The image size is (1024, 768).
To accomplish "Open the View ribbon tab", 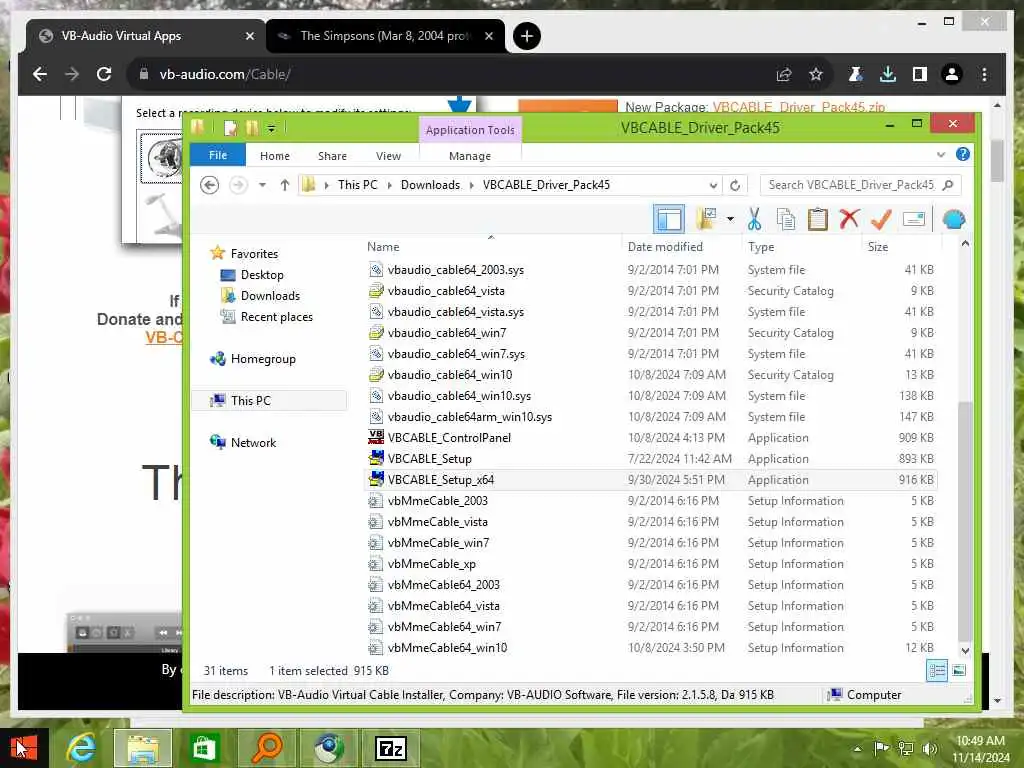I will coord(388,156).
